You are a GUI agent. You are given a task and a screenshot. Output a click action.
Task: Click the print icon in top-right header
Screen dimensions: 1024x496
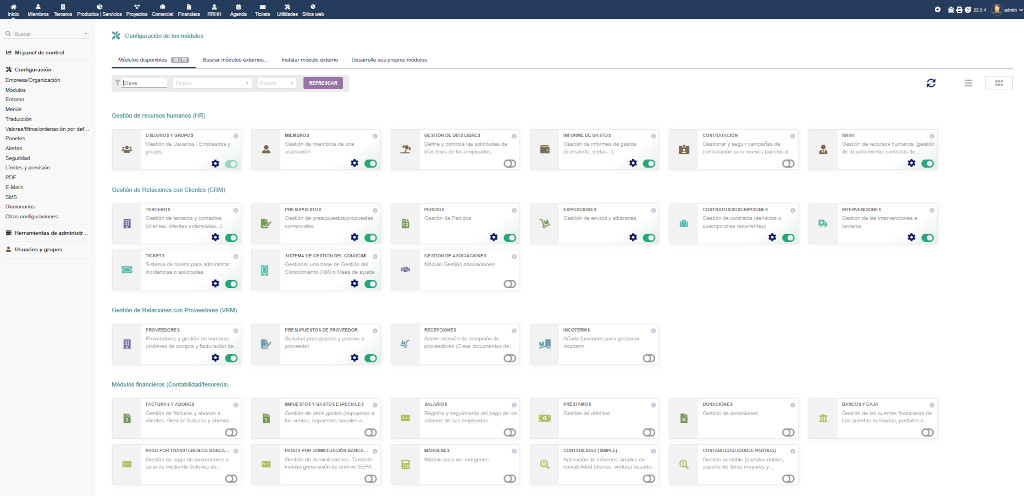coord(960,9)
